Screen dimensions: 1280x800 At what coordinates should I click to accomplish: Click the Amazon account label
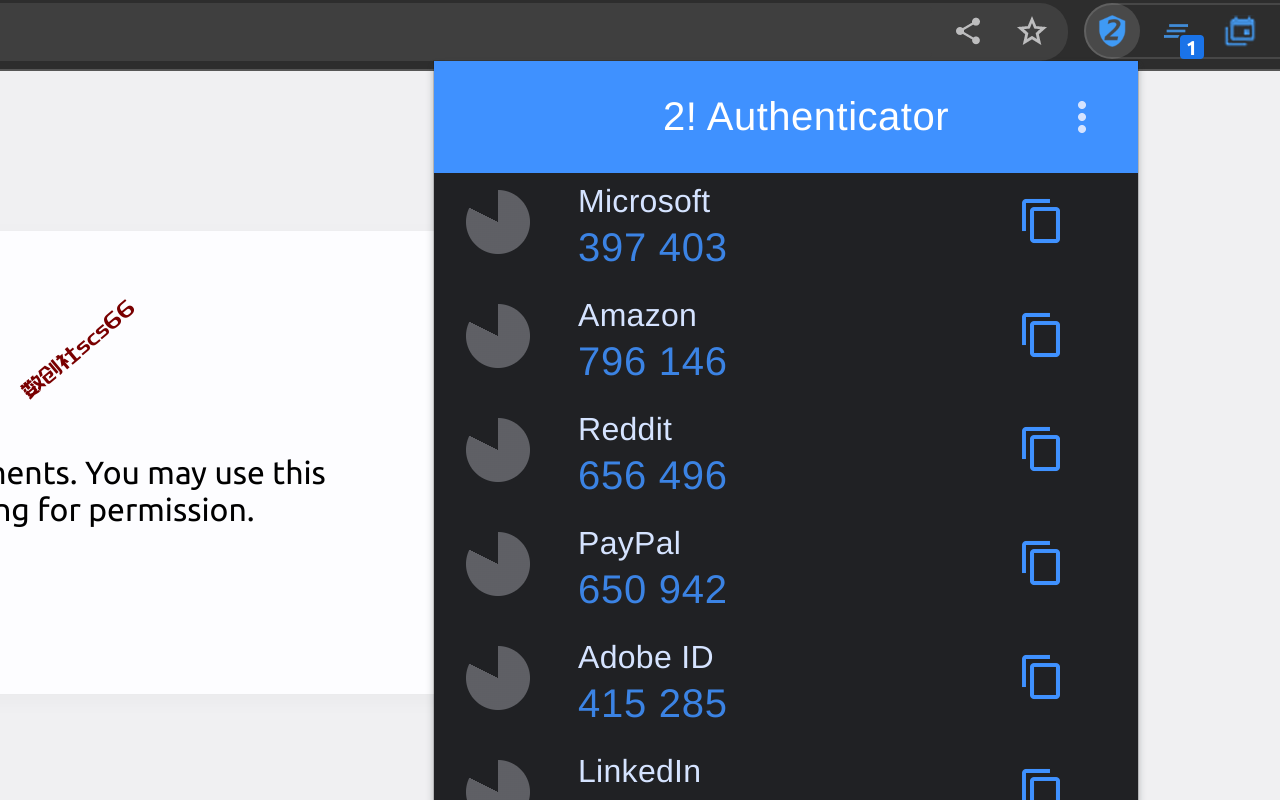coord(637,315)
